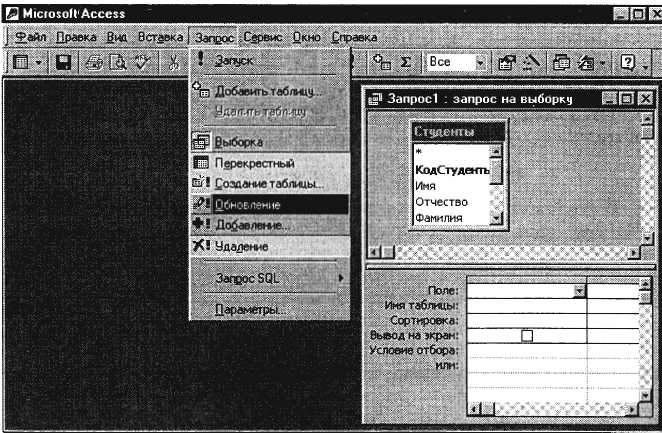This screenshot has width=662, height=433.
Task: Click the Условие отбора cell in first column
Action: (x=526, y=350)
